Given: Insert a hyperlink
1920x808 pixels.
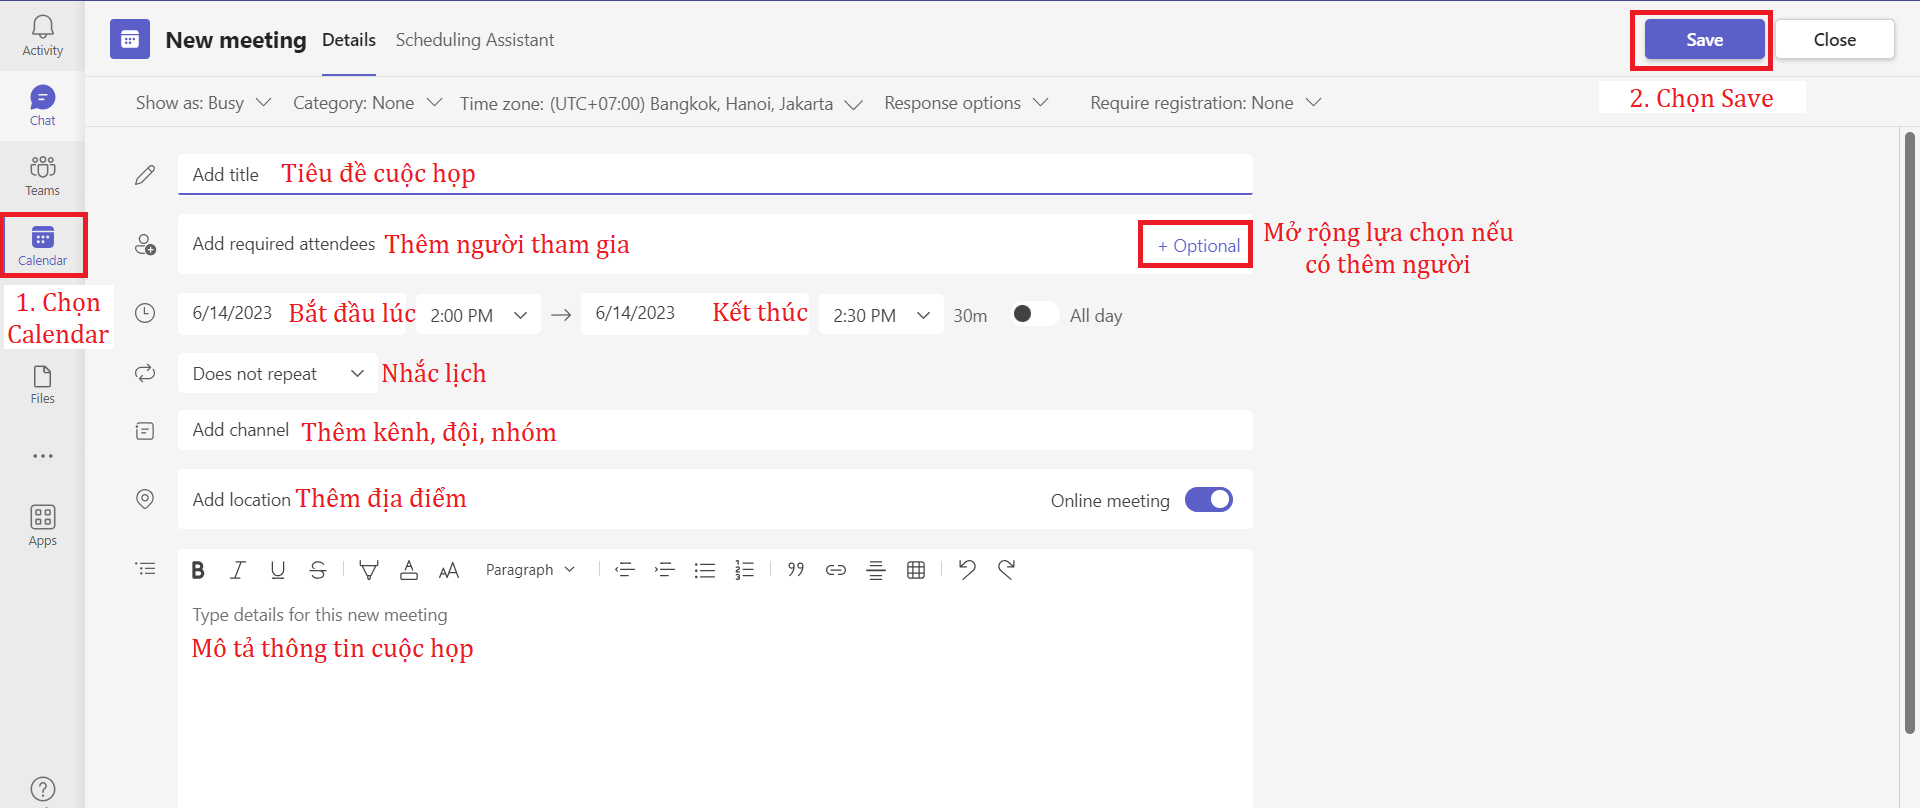Looking at the screenshot, I should pyautogui.click(x=836, y=570).
